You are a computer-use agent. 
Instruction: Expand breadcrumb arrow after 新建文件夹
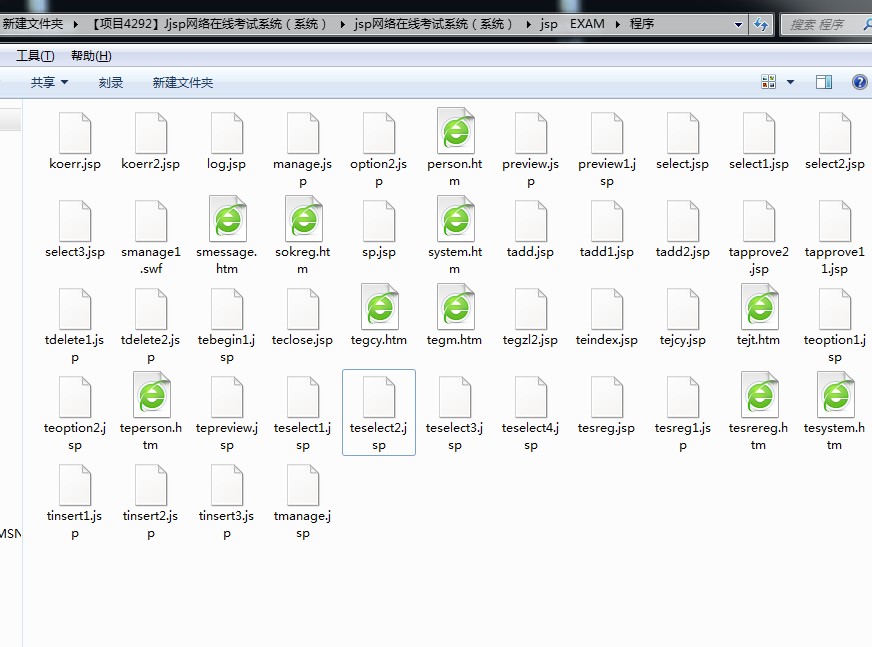[x=76, y=24]
